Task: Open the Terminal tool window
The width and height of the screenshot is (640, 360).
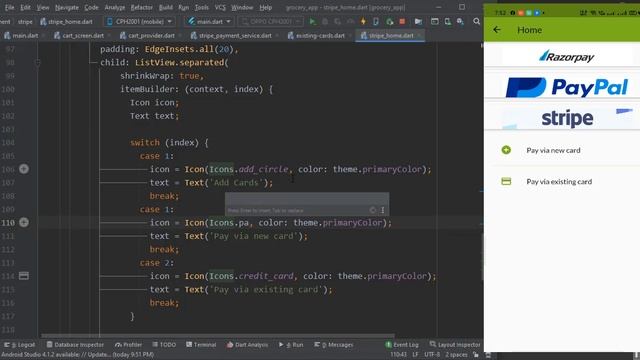Action: pyautogui.click(x=201, y=344)
